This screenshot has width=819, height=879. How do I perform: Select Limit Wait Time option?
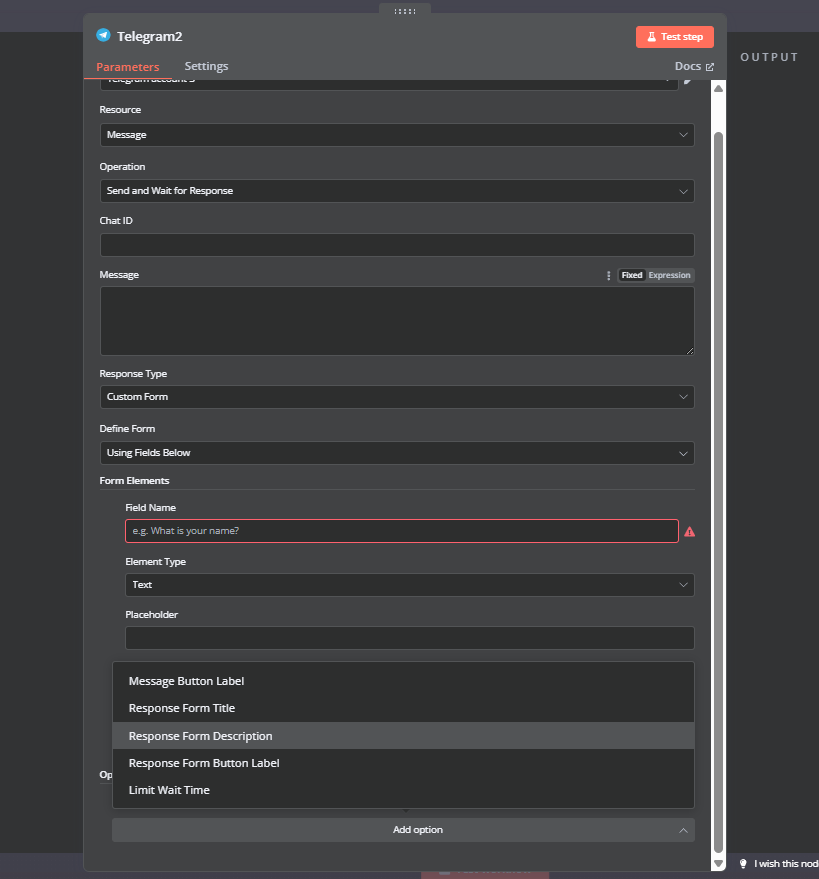point(403,790)
